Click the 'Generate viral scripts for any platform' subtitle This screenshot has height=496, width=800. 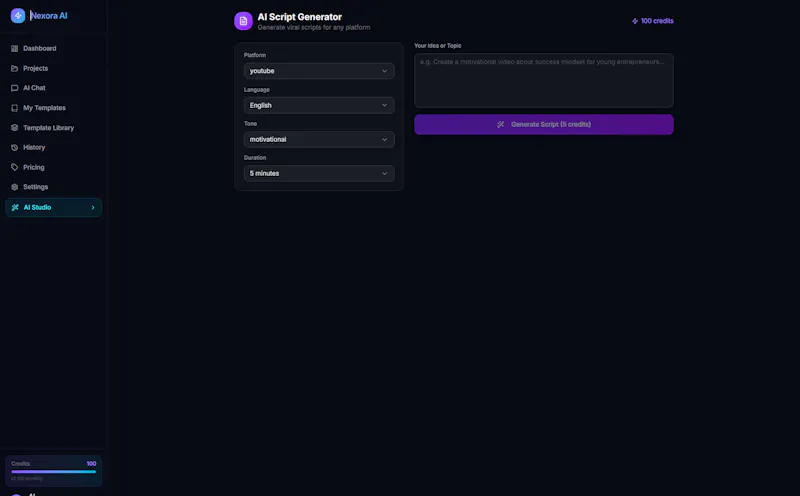pos(314,28)
